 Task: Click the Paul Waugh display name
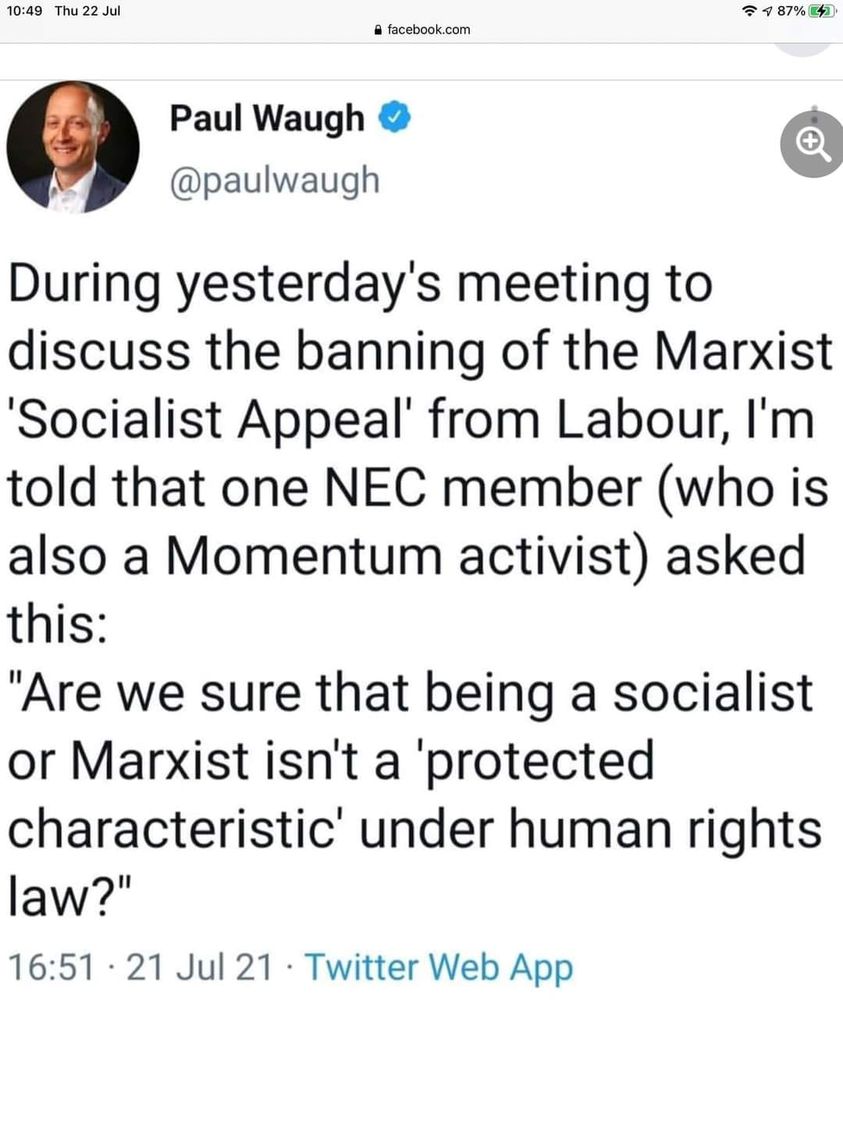pyautogui.click(x=267, y=119)
